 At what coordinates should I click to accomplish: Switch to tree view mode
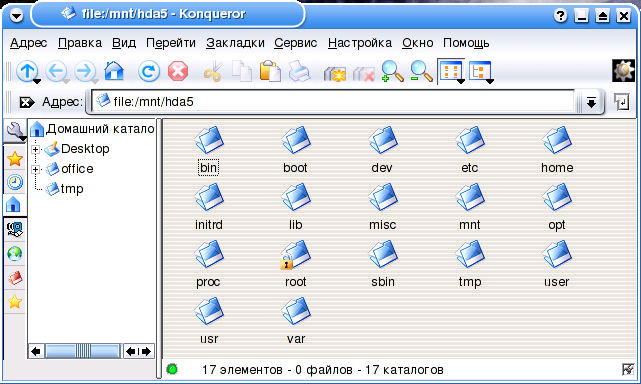pyautogui.click(x=479, y=71)
